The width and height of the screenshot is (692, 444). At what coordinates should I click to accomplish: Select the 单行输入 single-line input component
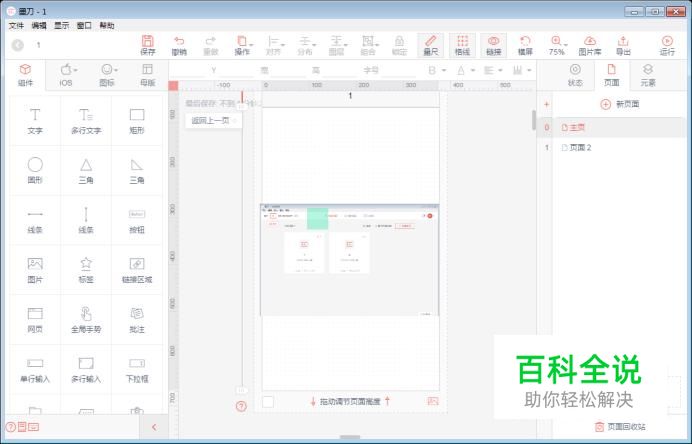tap(35, 369)
